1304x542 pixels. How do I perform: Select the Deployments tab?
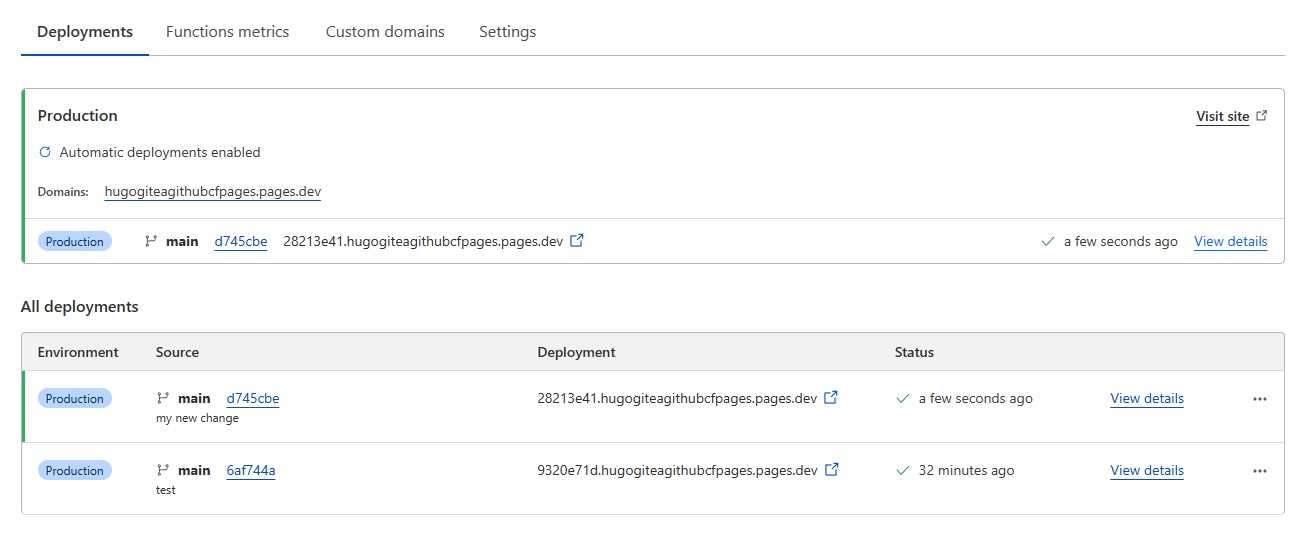coord(85,32)
